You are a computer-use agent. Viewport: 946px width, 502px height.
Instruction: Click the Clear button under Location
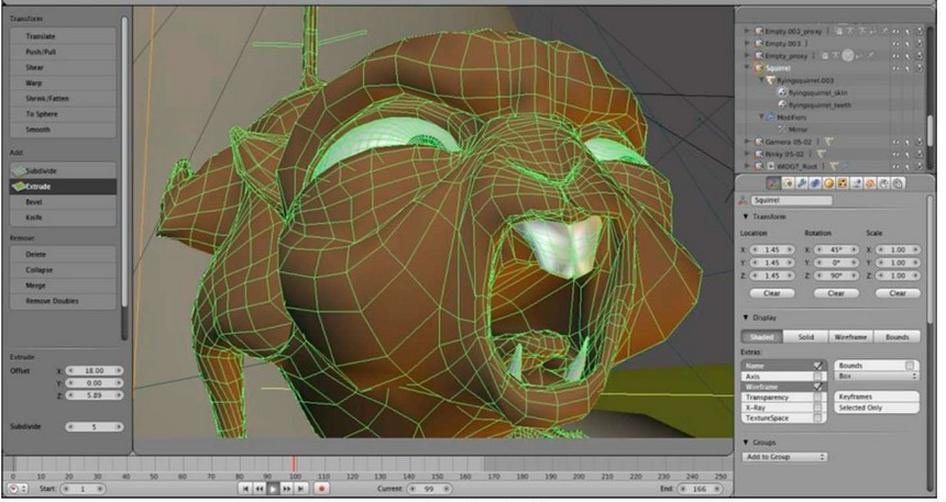click(x=772, y=293)
